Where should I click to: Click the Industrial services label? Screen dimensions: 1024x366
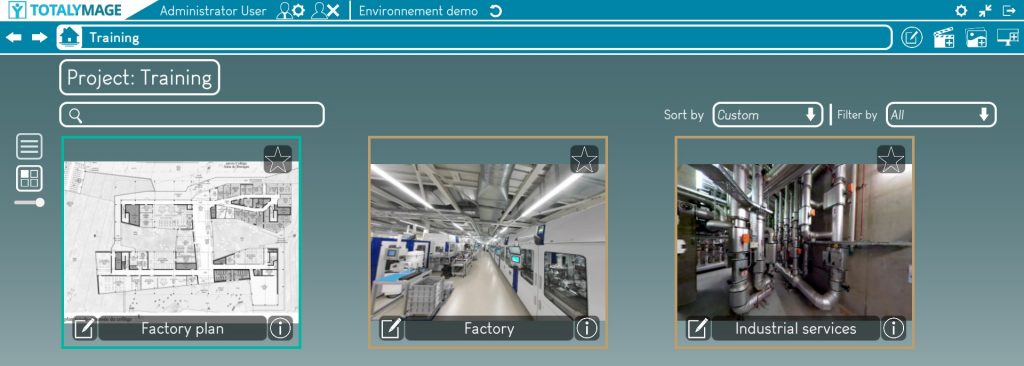[795, 329]
